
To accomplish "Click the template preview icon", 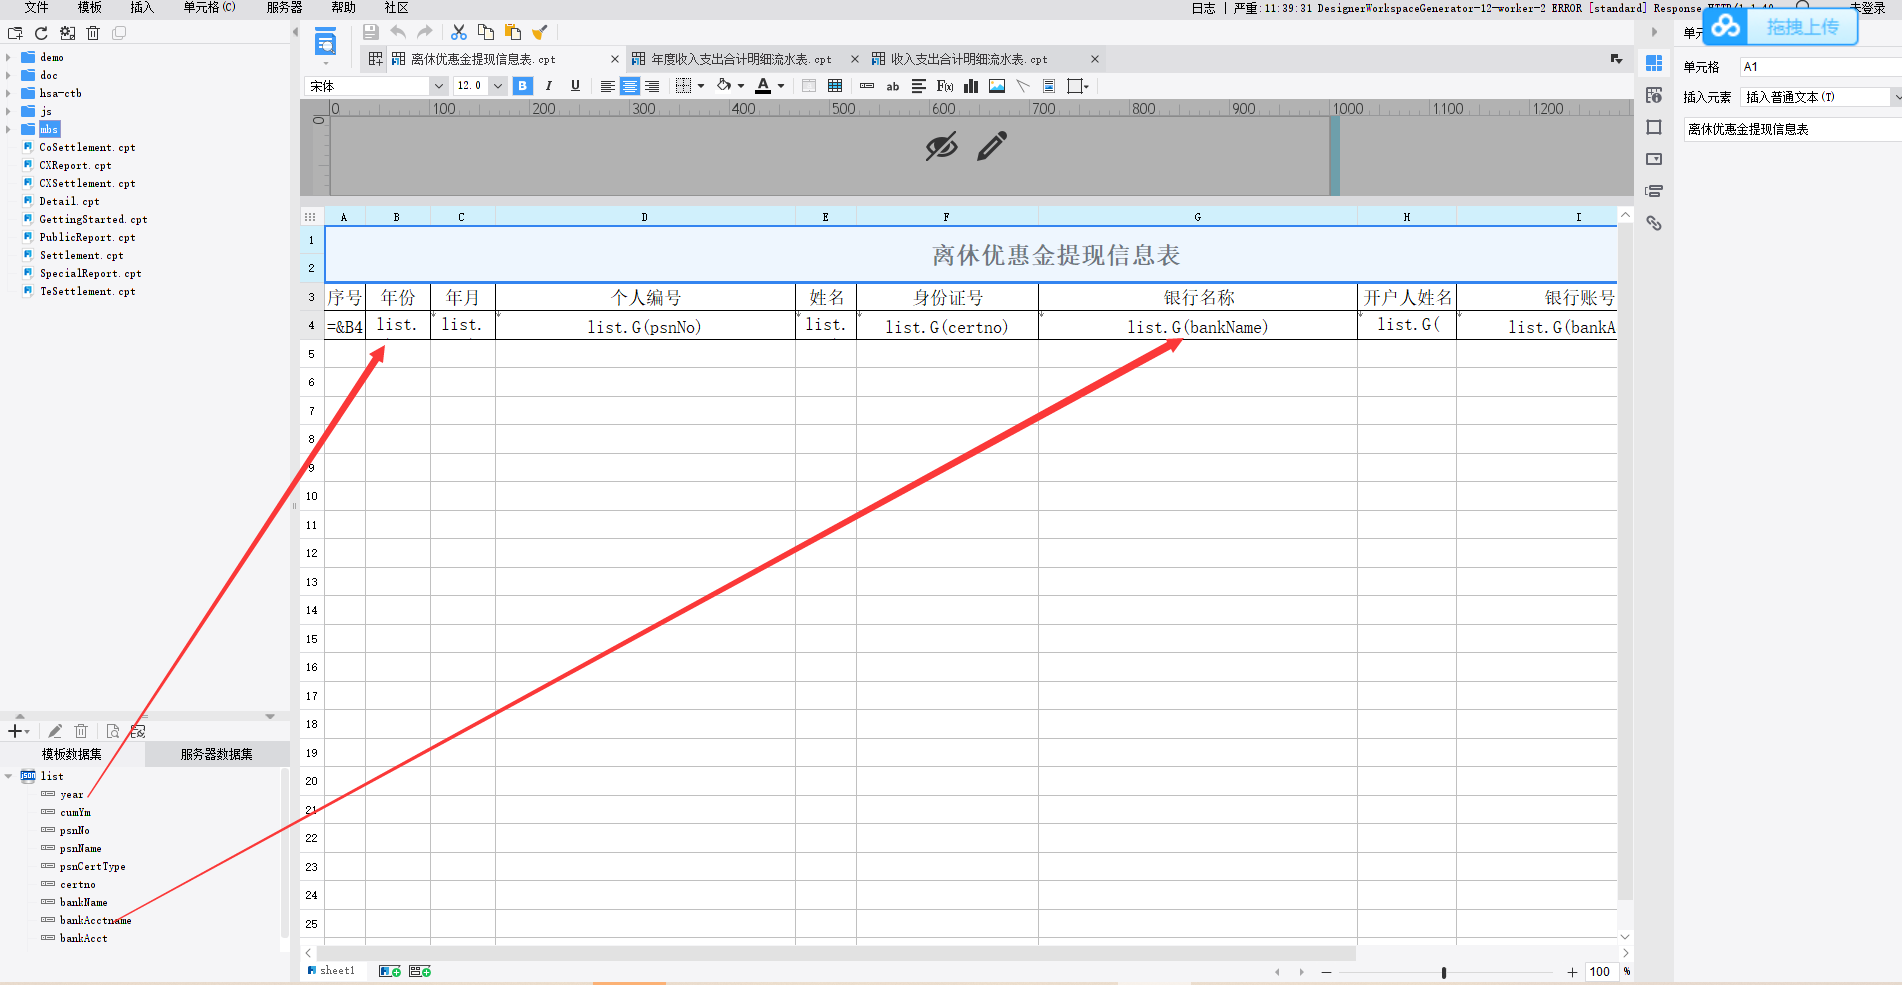I will pos(326,43).
